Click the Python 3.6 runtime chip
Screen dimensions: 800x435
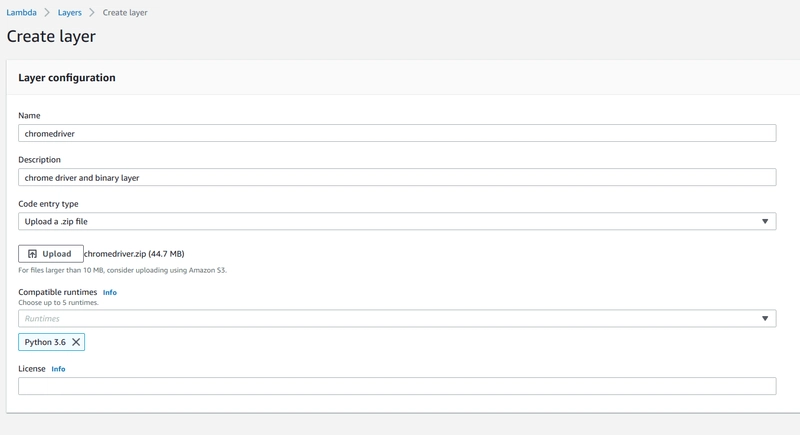[45, 342]
